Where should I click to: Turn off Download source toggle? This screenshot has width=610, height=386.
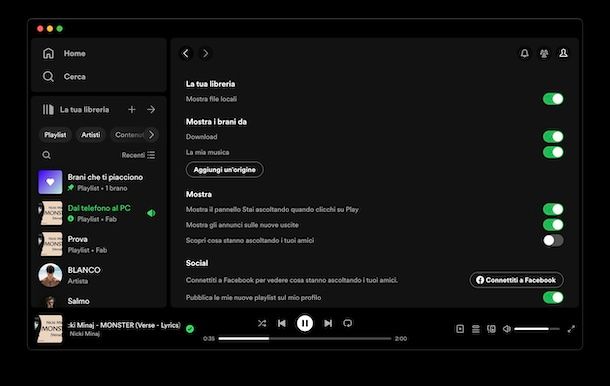pyautogui.click(x=553, y=137)
